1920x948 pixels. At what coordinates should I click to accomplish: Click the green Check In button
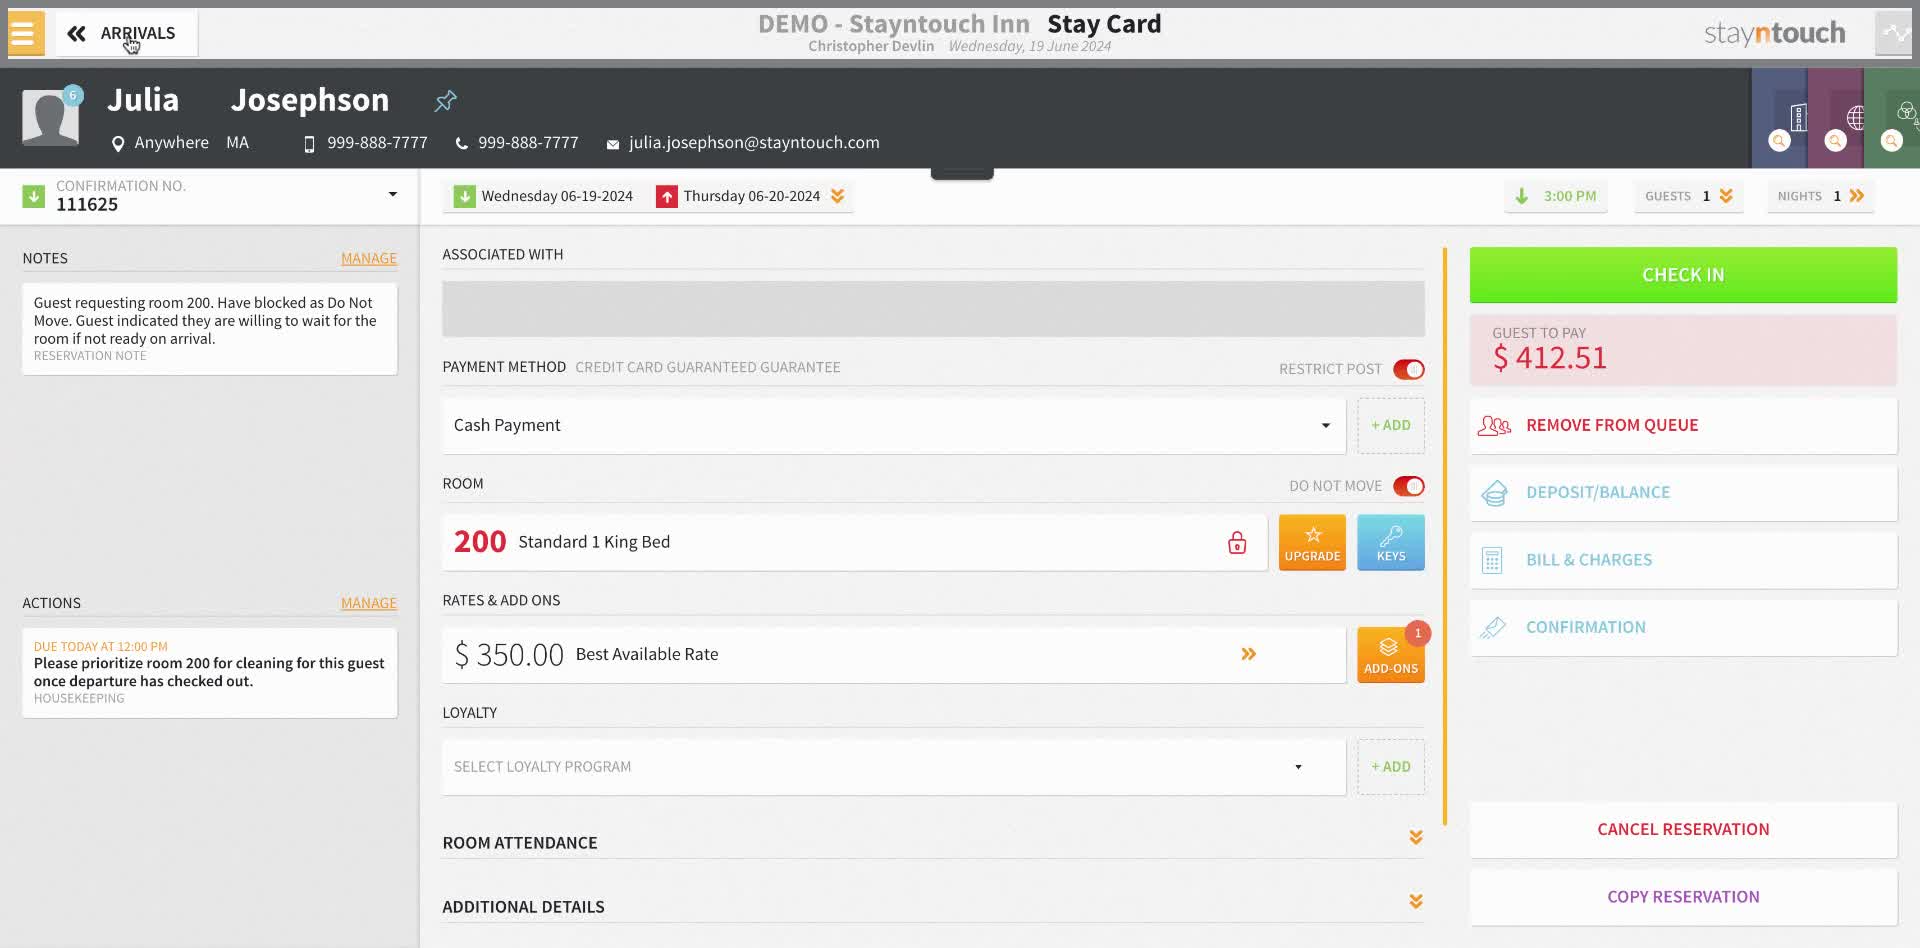coord(1683,275)
